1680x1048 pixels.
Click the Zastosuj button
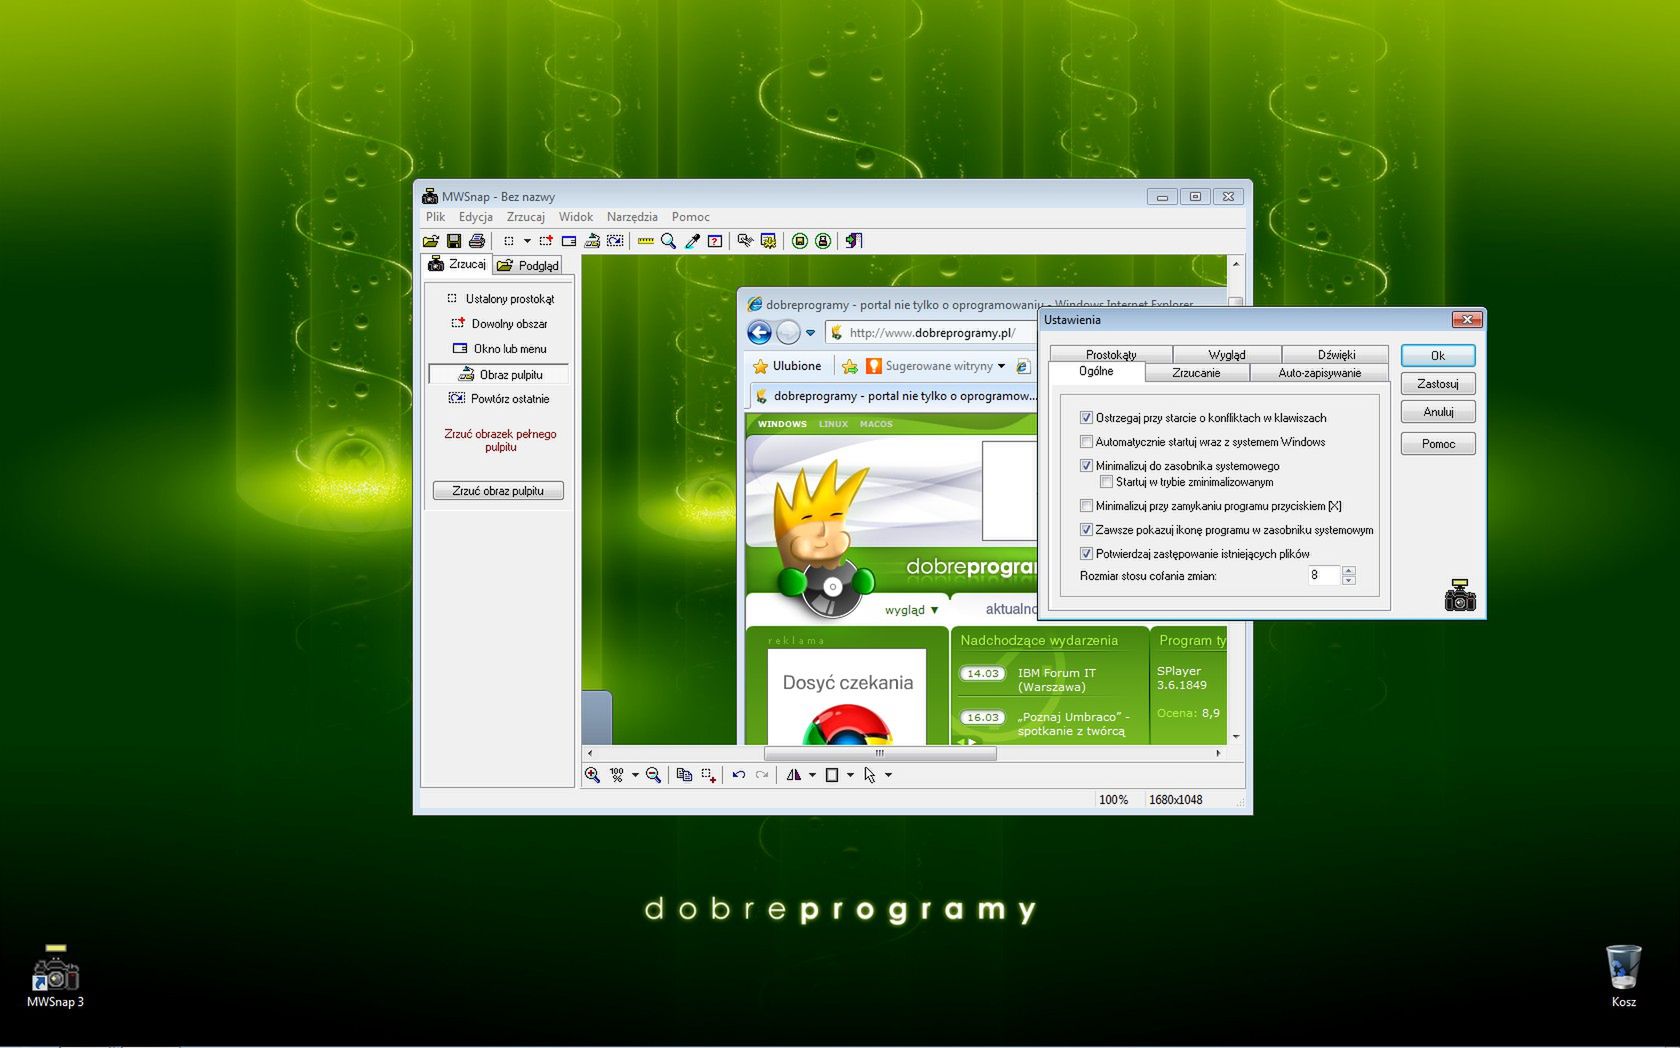tap(1438, 384)
